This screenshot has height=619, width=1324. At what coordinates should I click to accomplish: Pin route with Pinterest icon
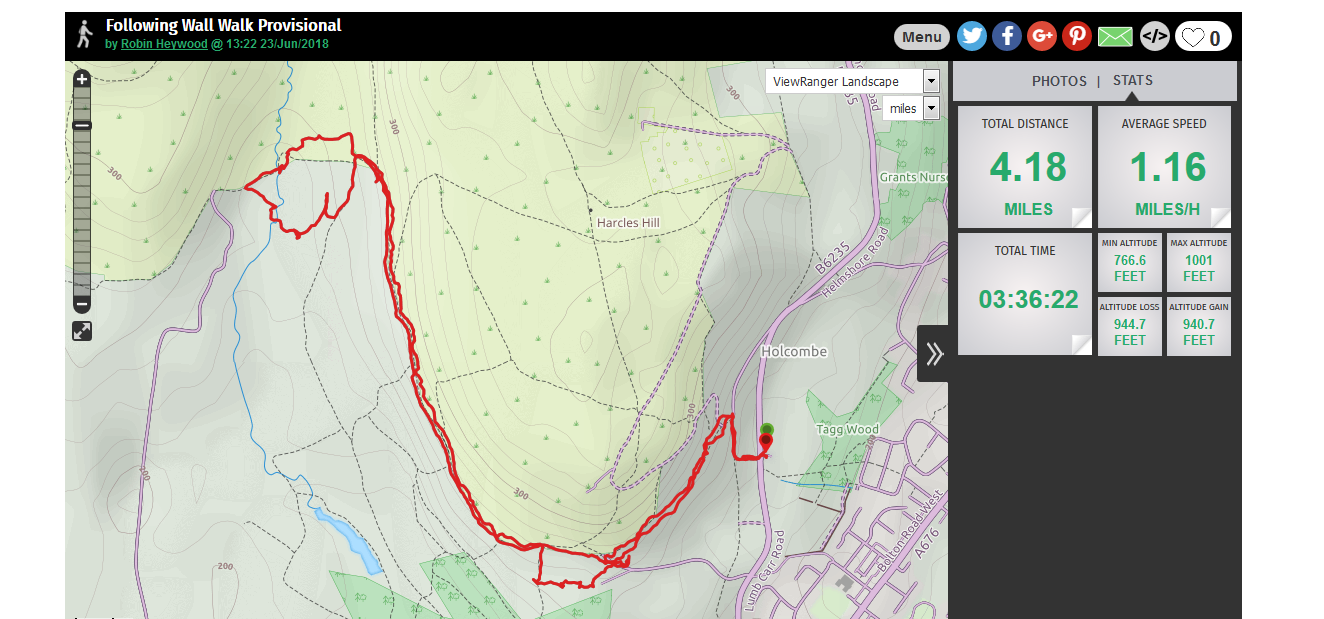1077,37
